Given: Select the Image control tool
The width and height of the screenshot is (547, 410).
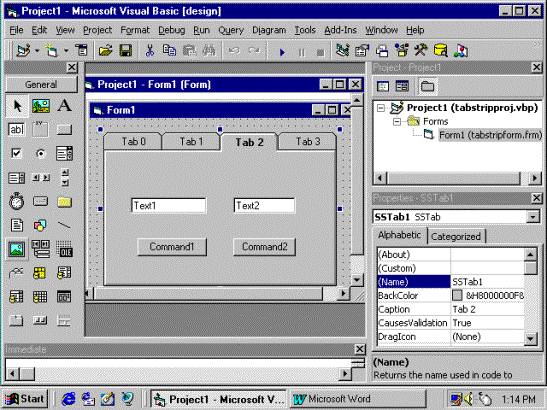Looking at the screenshot, I should tap(17, 249).
